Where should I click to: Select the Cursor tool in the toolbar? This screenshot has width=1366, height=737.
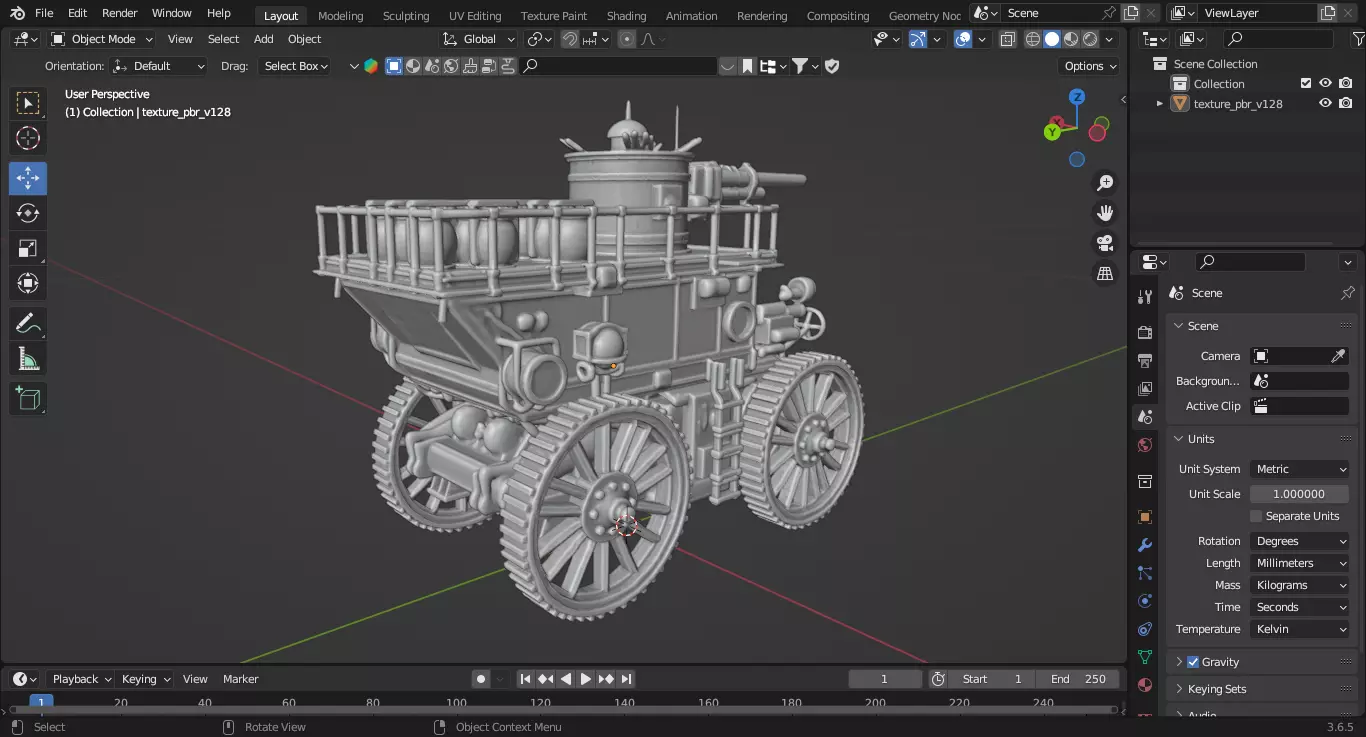point(28,138)
